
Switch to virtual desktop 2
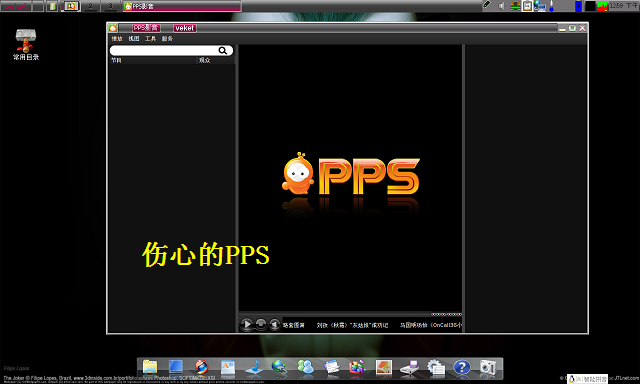[x=90, y=6]
